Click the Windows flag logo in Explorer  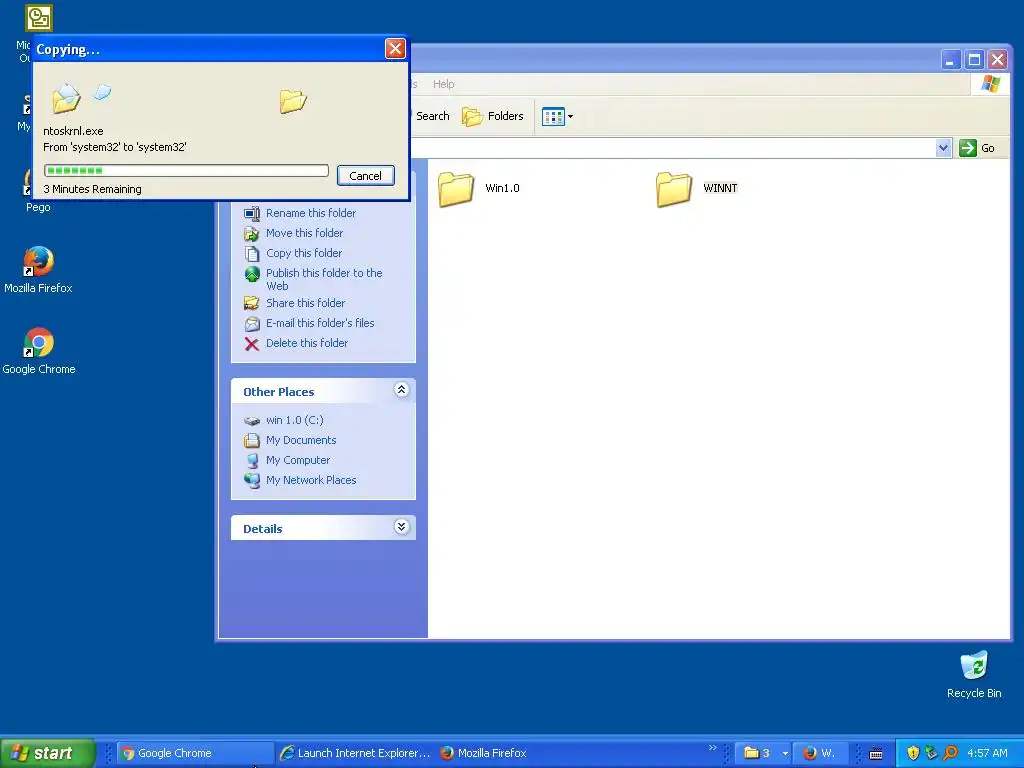pos(990,84)
